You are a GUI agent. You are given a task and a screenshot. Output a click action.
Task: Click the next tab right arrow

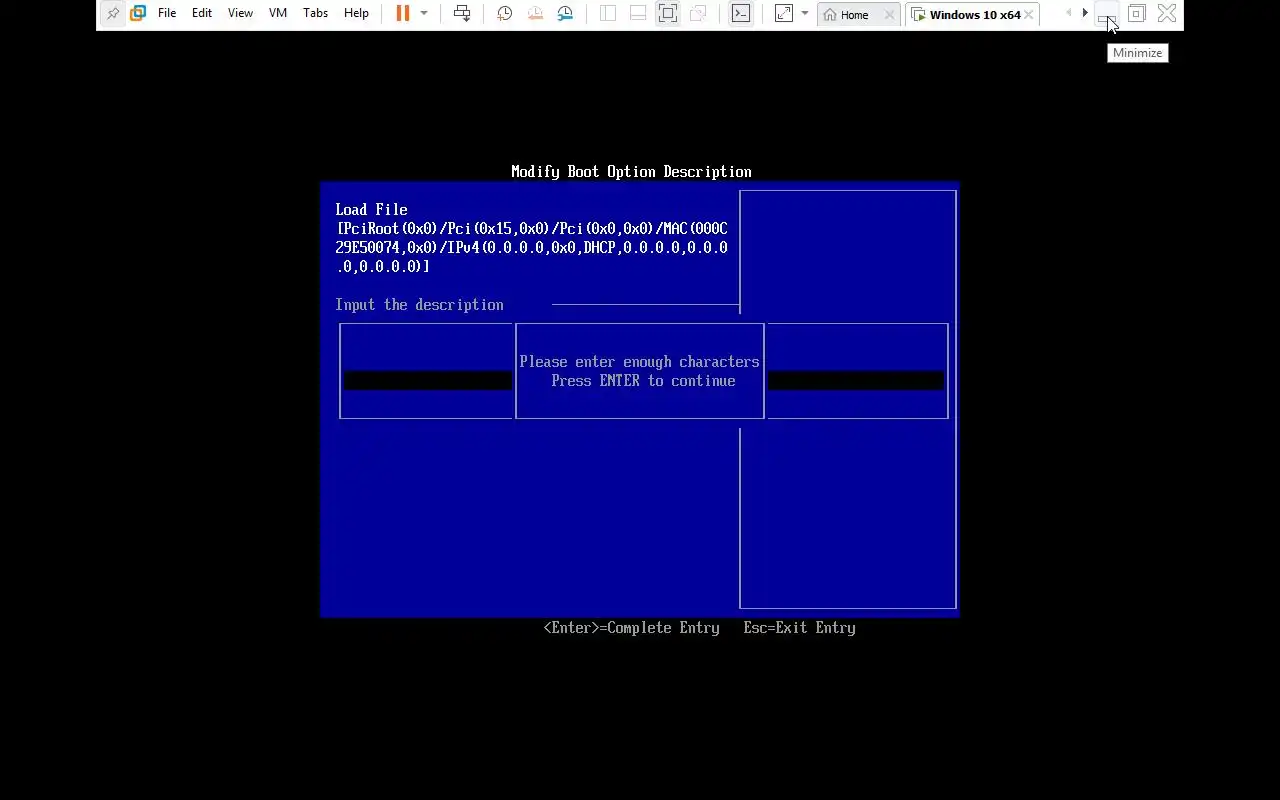[x=1085, y=14]
